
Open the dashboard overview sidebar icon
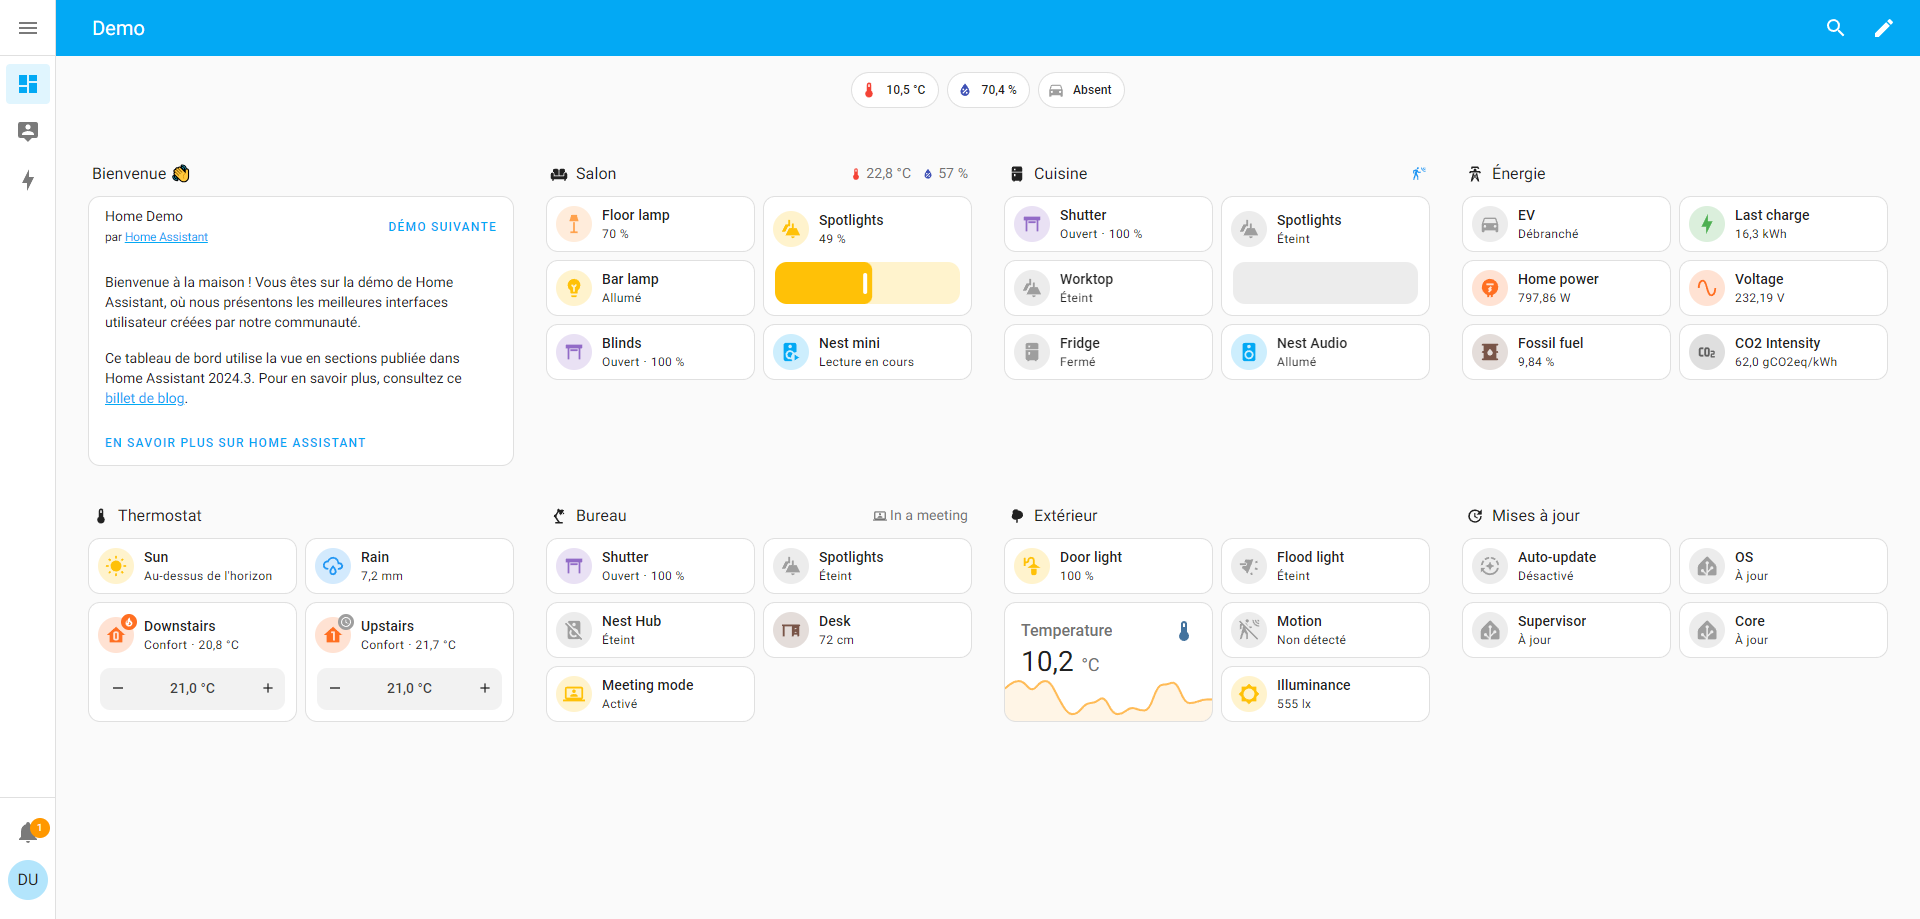pyautogui.click(x=28, y=84)
